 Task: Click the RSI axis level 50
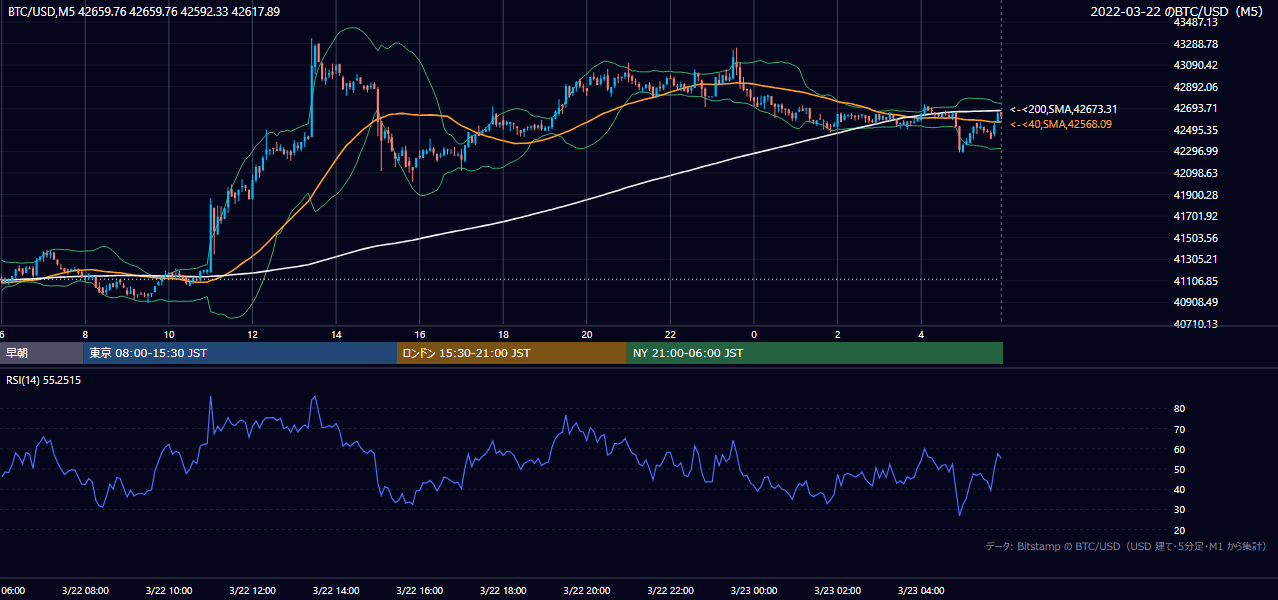coord(1179,469)
